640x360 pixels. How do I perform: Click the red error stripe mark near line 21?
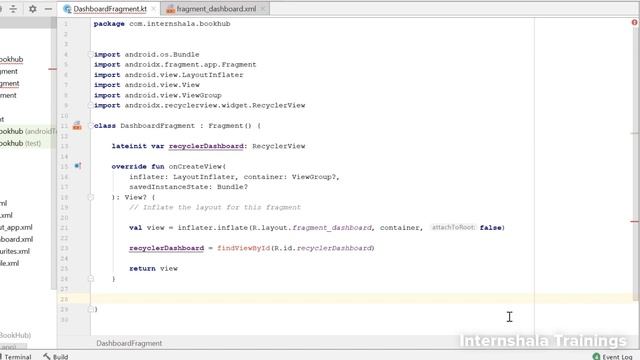[x=635, y=221]
